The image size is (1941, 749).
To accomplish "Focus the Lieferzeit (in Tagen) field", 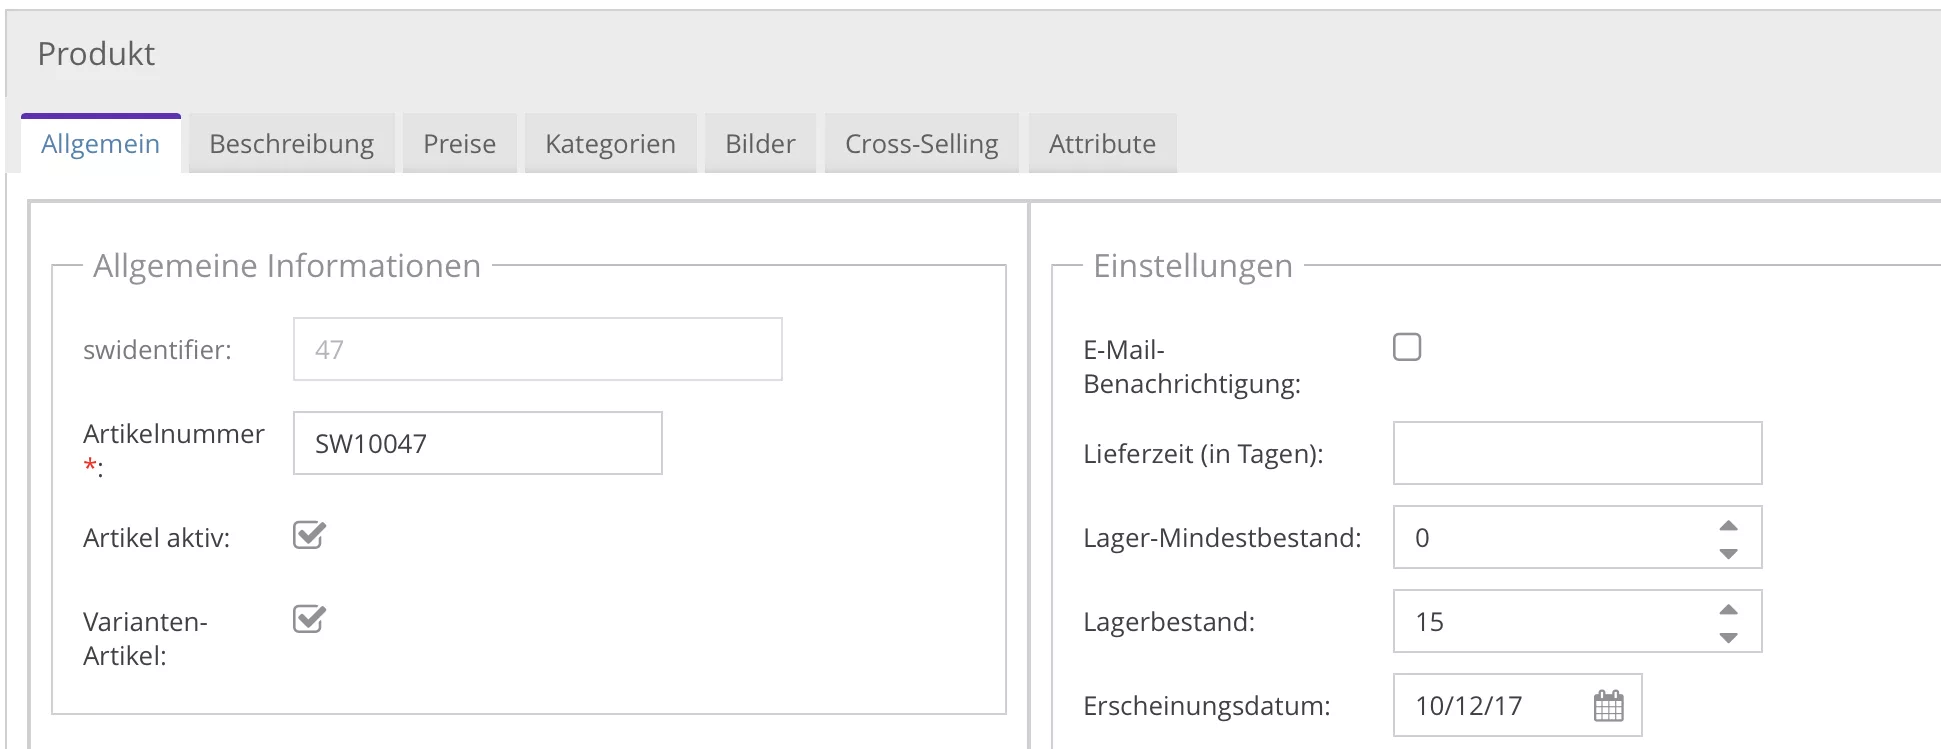I will (1577, 453).
